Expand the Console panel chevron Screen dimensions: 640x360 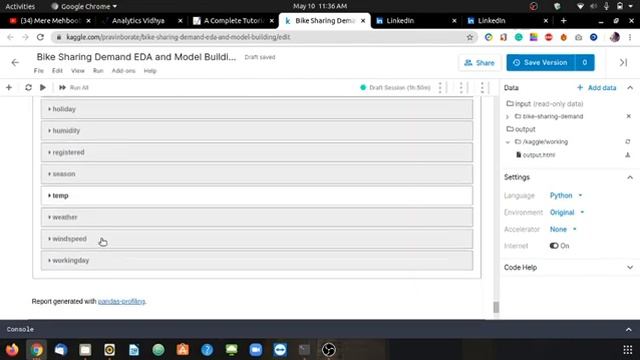(x=629, y=329)
